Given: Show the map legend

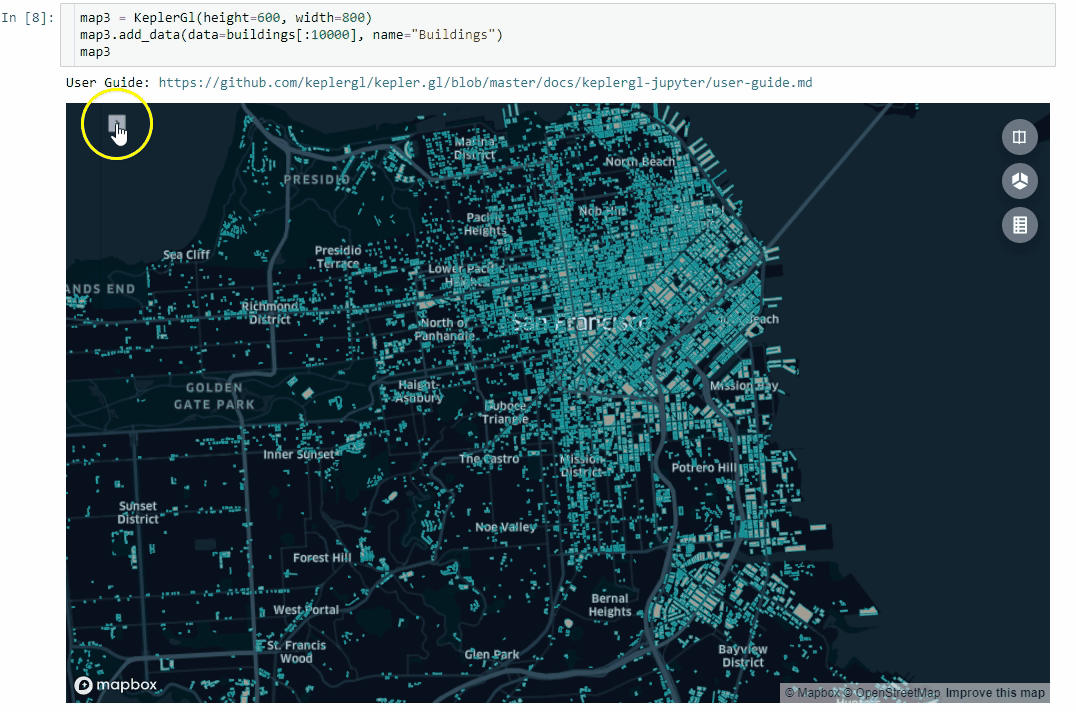Looking at the screenshot, I should click(x=1020, y=225).
